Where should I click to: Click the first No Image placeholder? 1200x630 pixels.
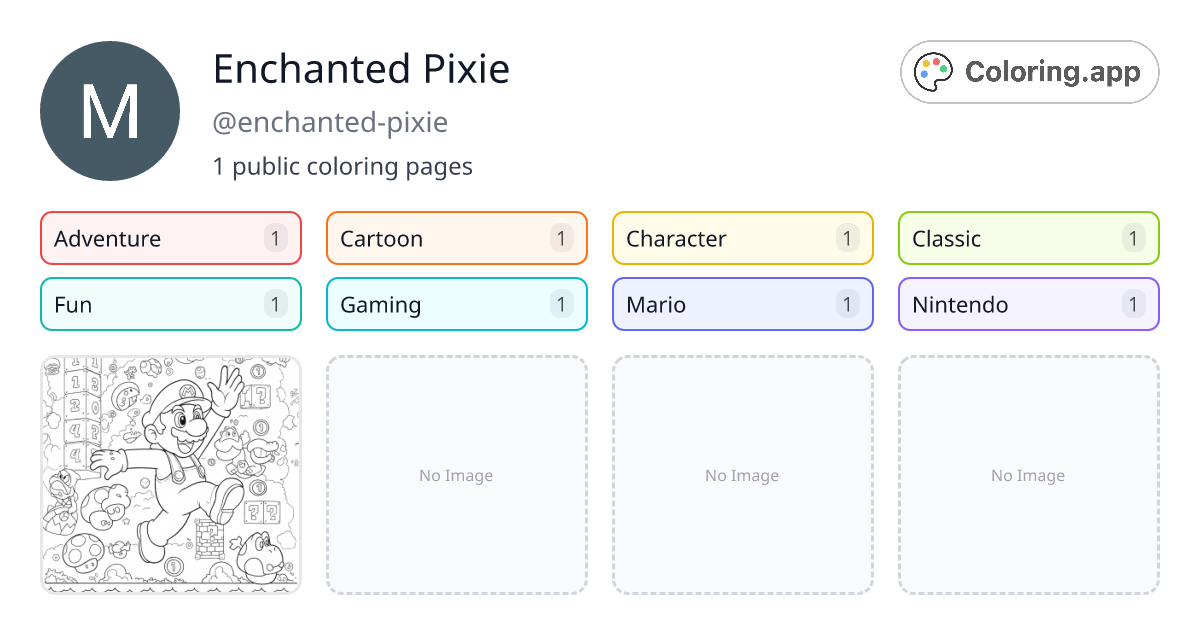(457, 475)
